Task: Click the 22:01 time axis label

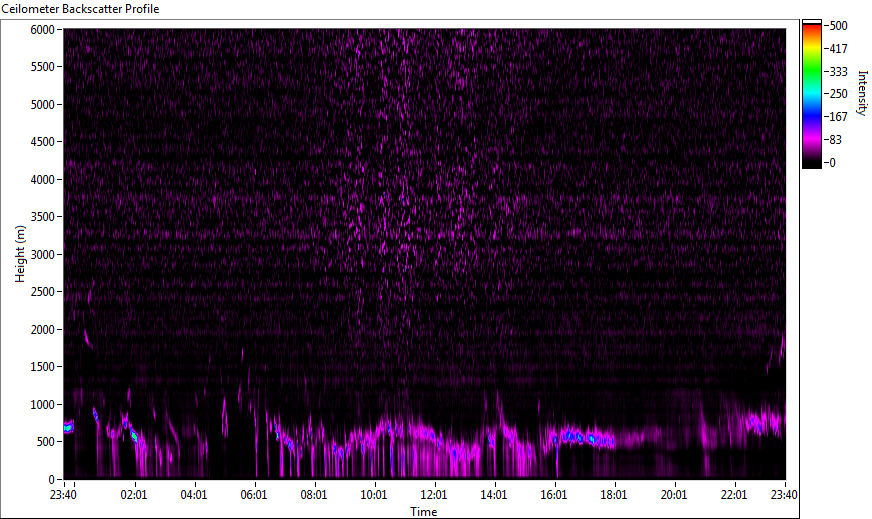Action: (734, 495)
